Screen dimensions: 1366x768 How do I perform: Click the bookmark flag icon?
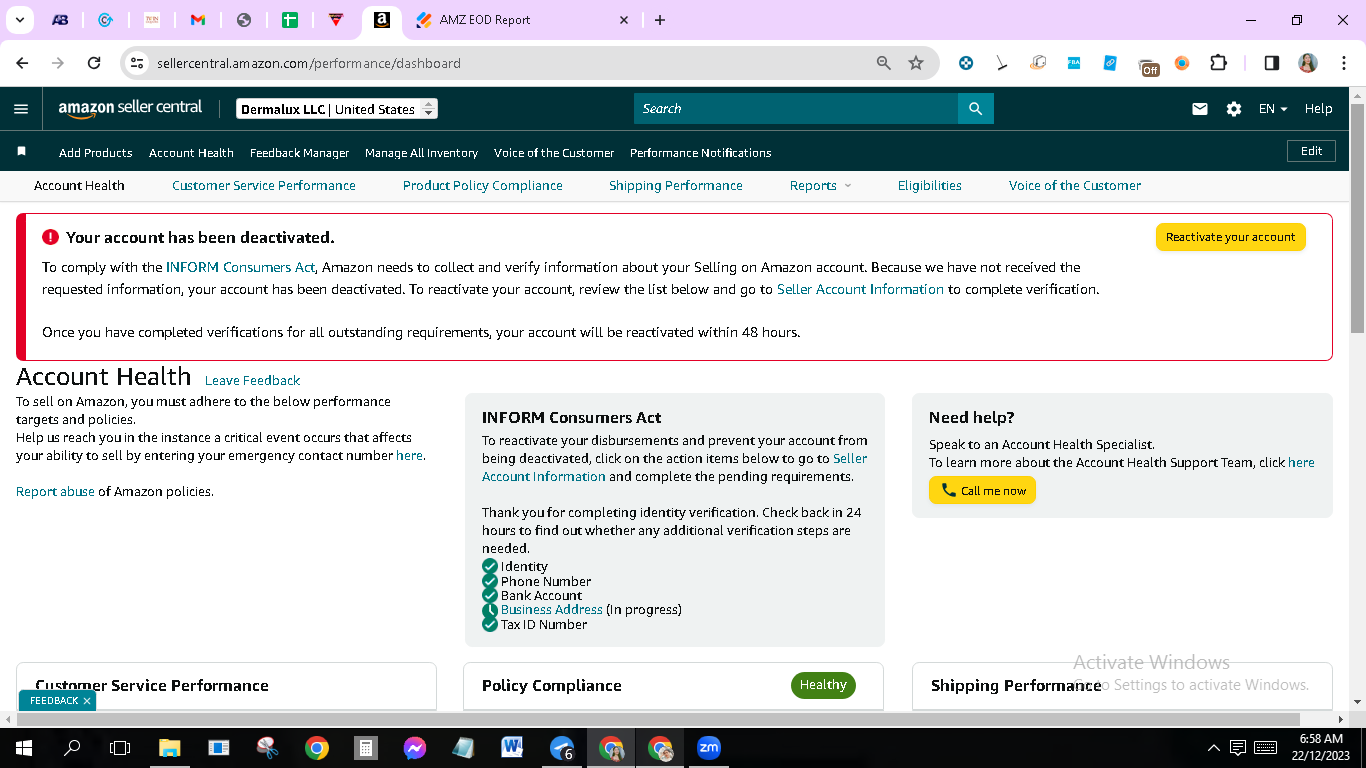click(22, 152)
